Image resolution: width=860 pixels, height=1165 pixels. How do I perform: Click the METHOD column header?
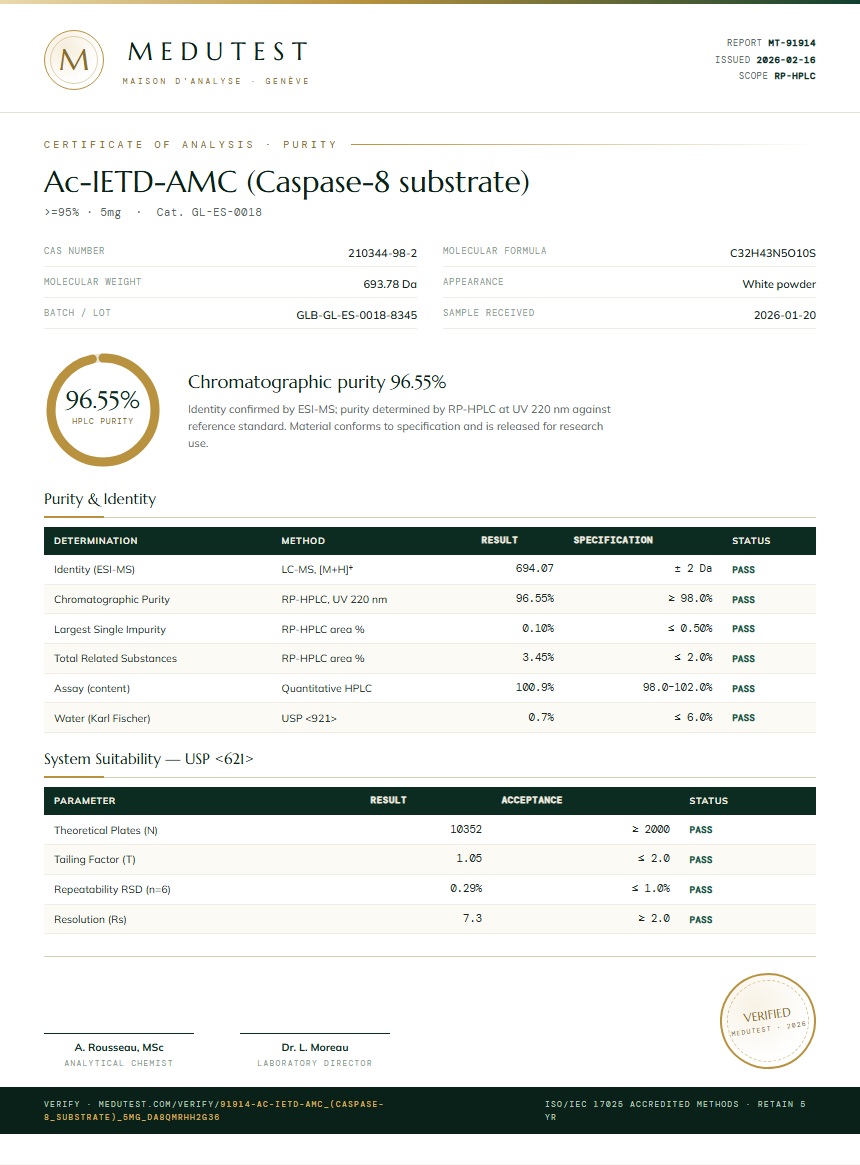pos(303,541)
